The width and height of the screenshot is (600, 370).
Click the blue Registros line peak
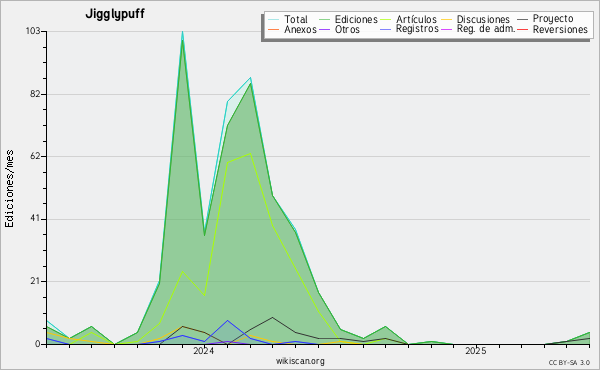click(228, 321)
